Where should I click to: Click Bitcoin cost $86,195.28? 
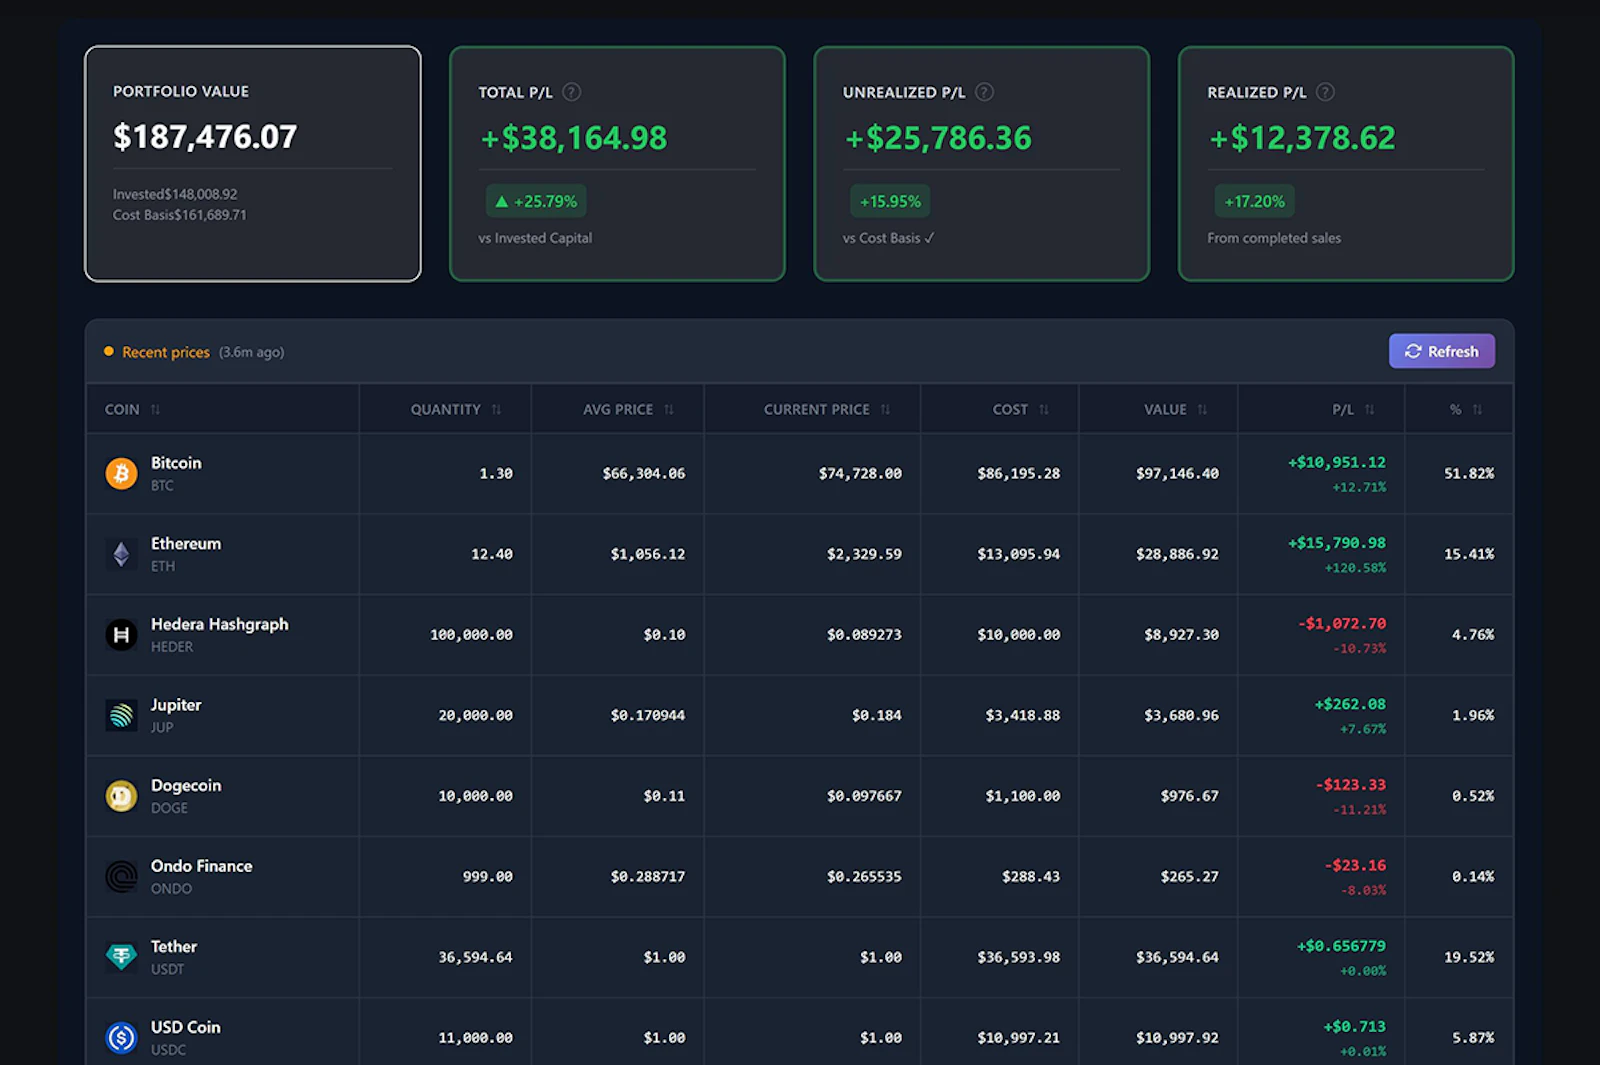pyautogui.click(x=1019, y=474)
